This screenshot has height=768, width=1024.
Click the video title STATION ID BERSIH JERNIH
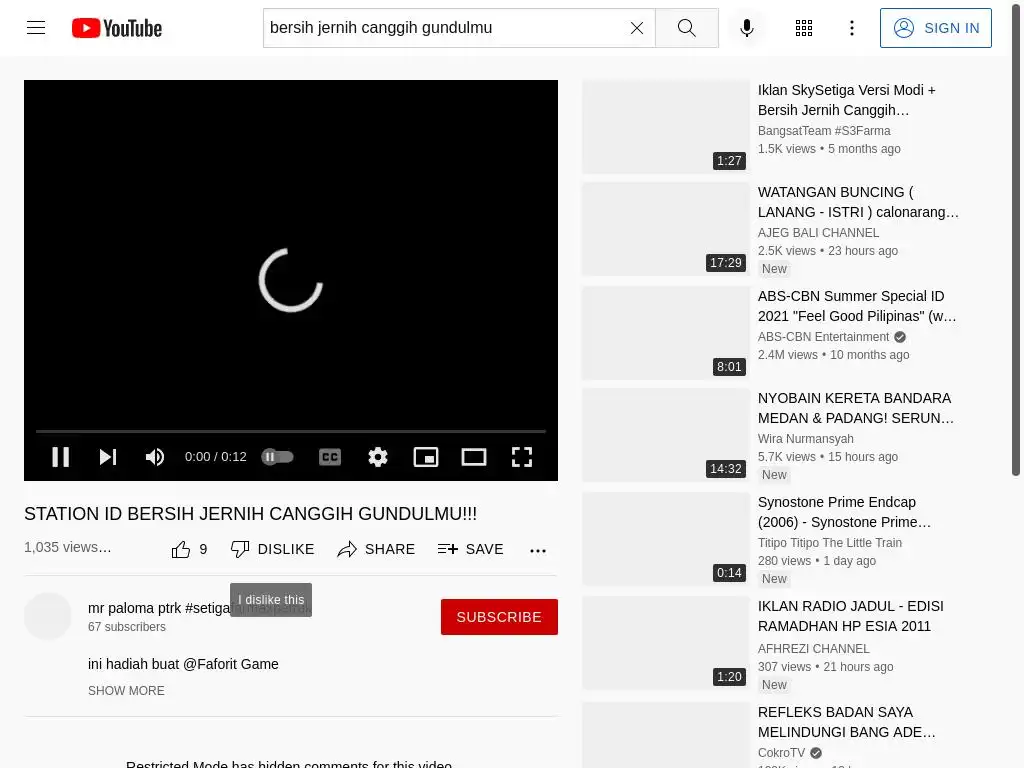[250, 514]
